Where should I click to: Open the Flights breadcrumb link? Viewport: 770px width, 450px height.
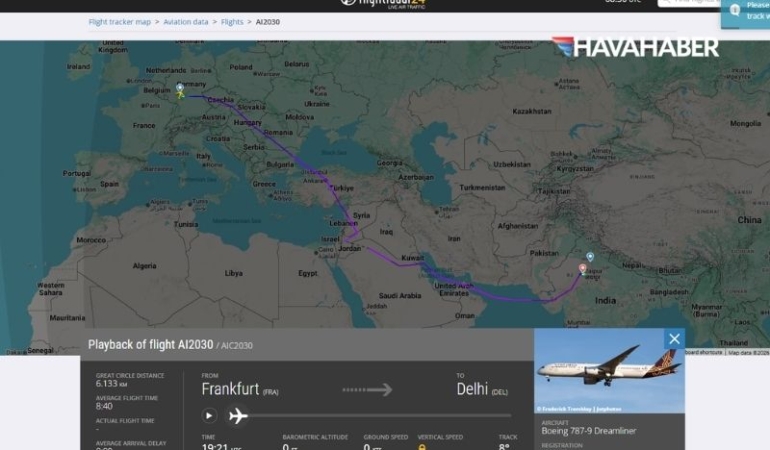coord(232,22)
